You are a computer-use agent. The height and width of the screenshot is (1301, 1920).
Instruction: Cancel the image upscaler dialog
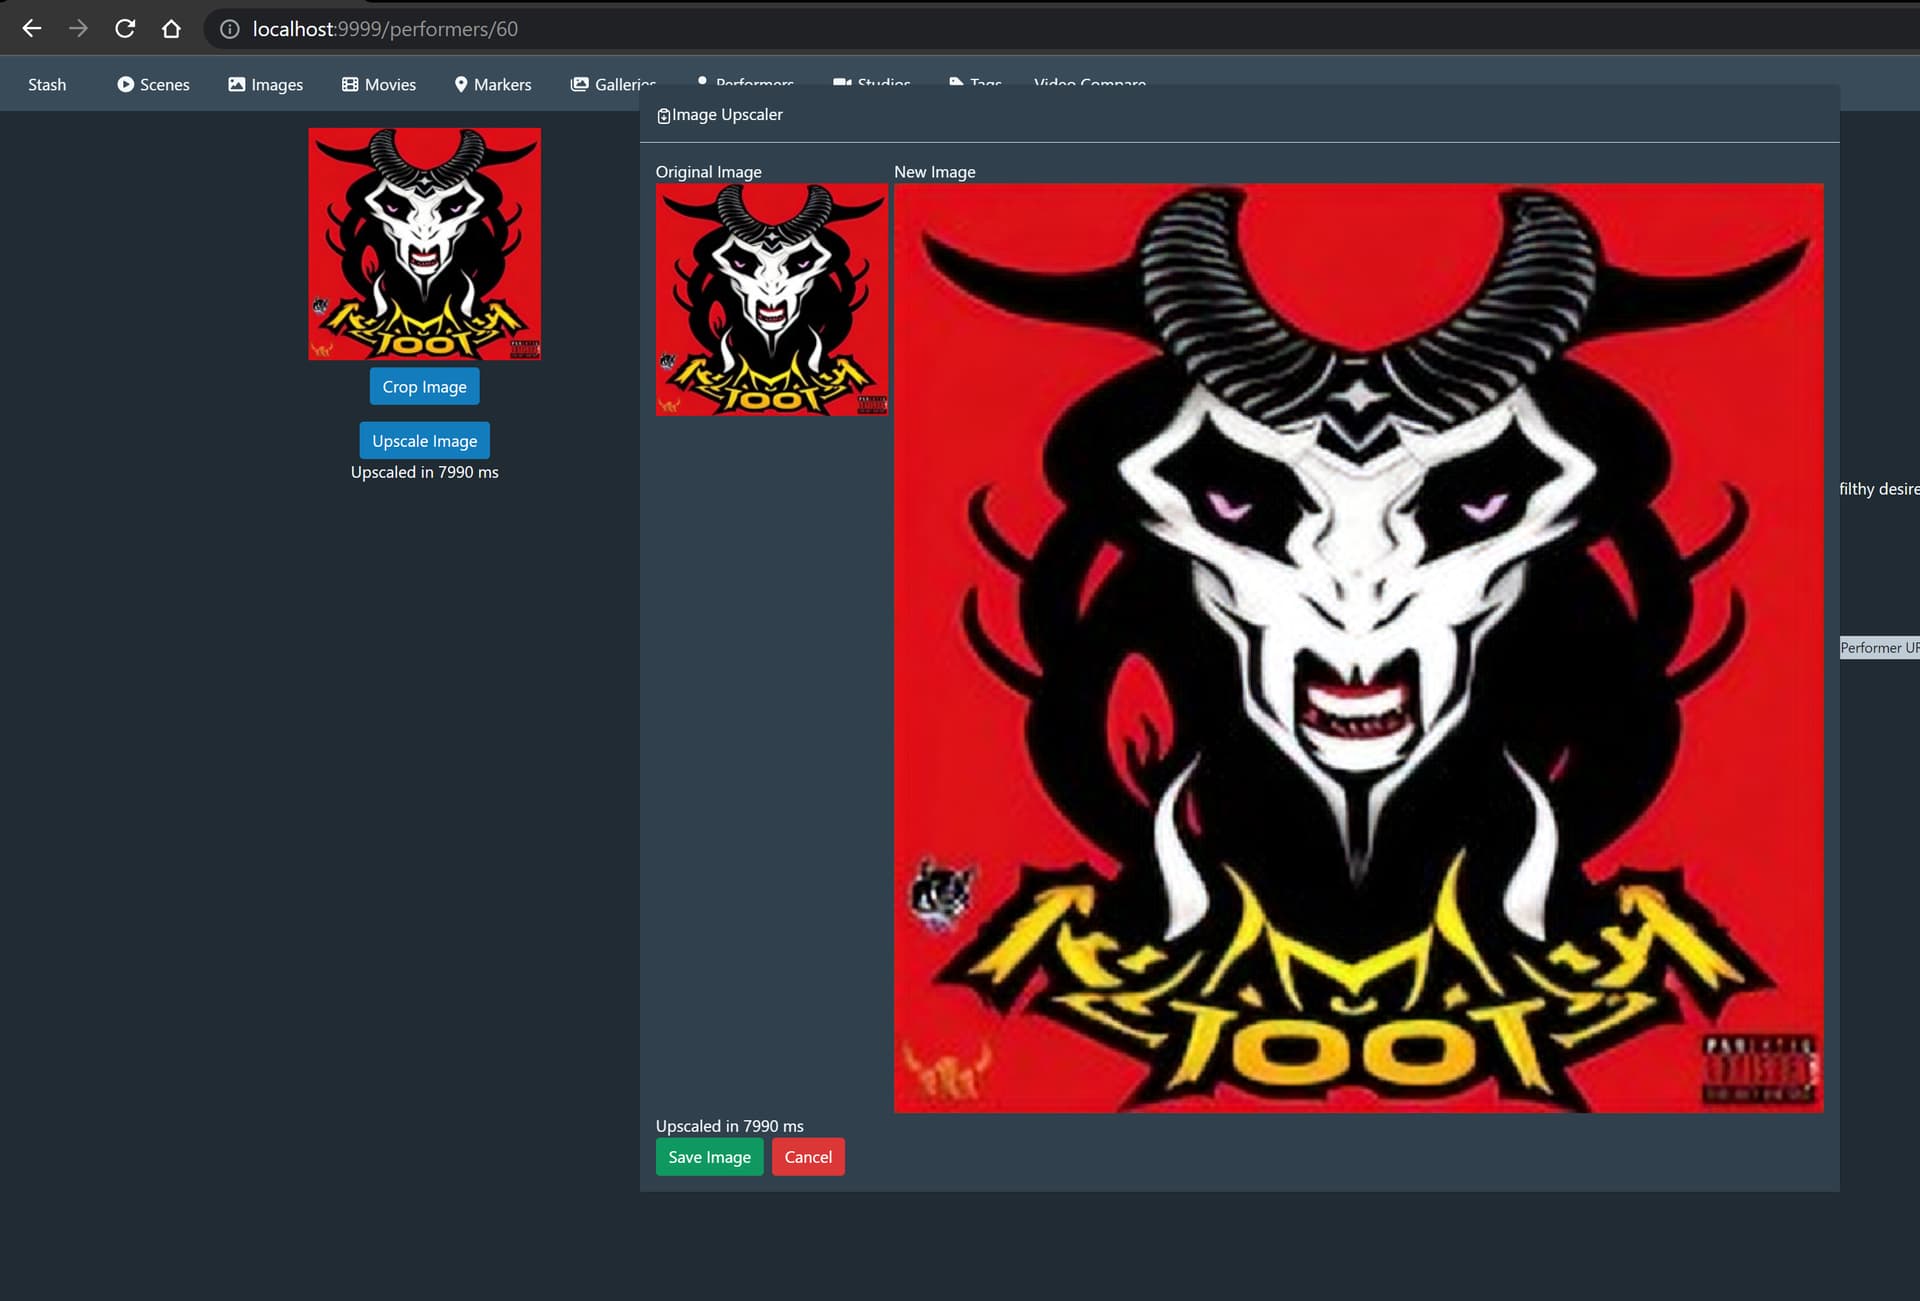[808, 1157]
